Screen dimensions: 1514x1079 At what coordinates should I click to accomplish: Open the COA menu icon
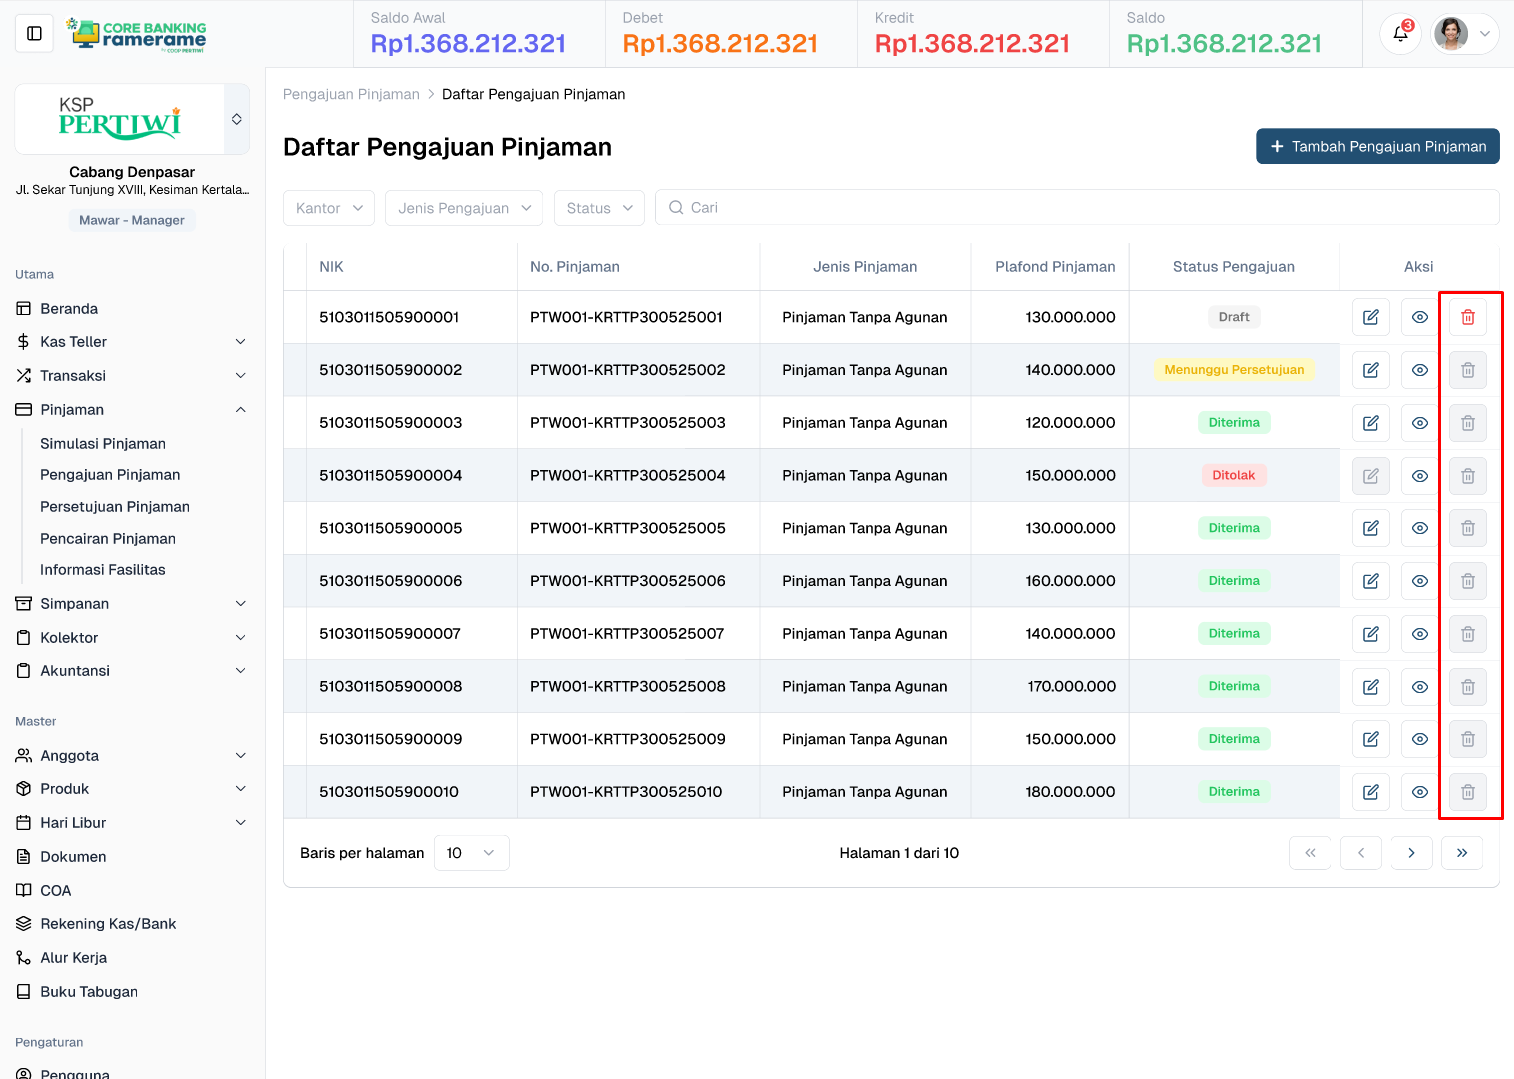22,890
